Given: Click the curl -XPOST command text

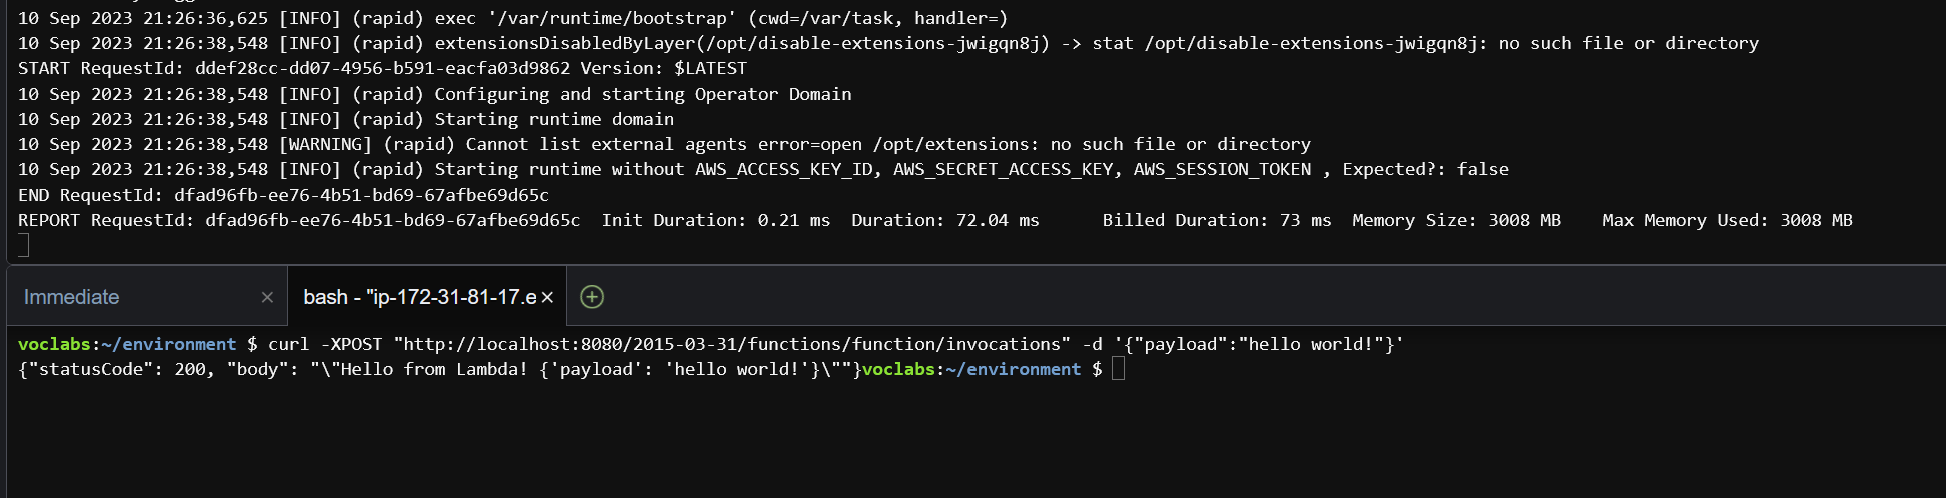Looking at the screenshot, I should 325,344.
